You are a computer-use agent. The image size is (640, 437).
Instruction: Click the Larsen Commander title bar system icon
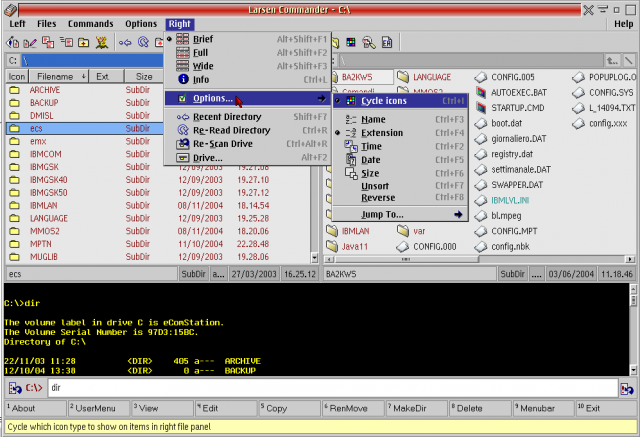(10, 10)
